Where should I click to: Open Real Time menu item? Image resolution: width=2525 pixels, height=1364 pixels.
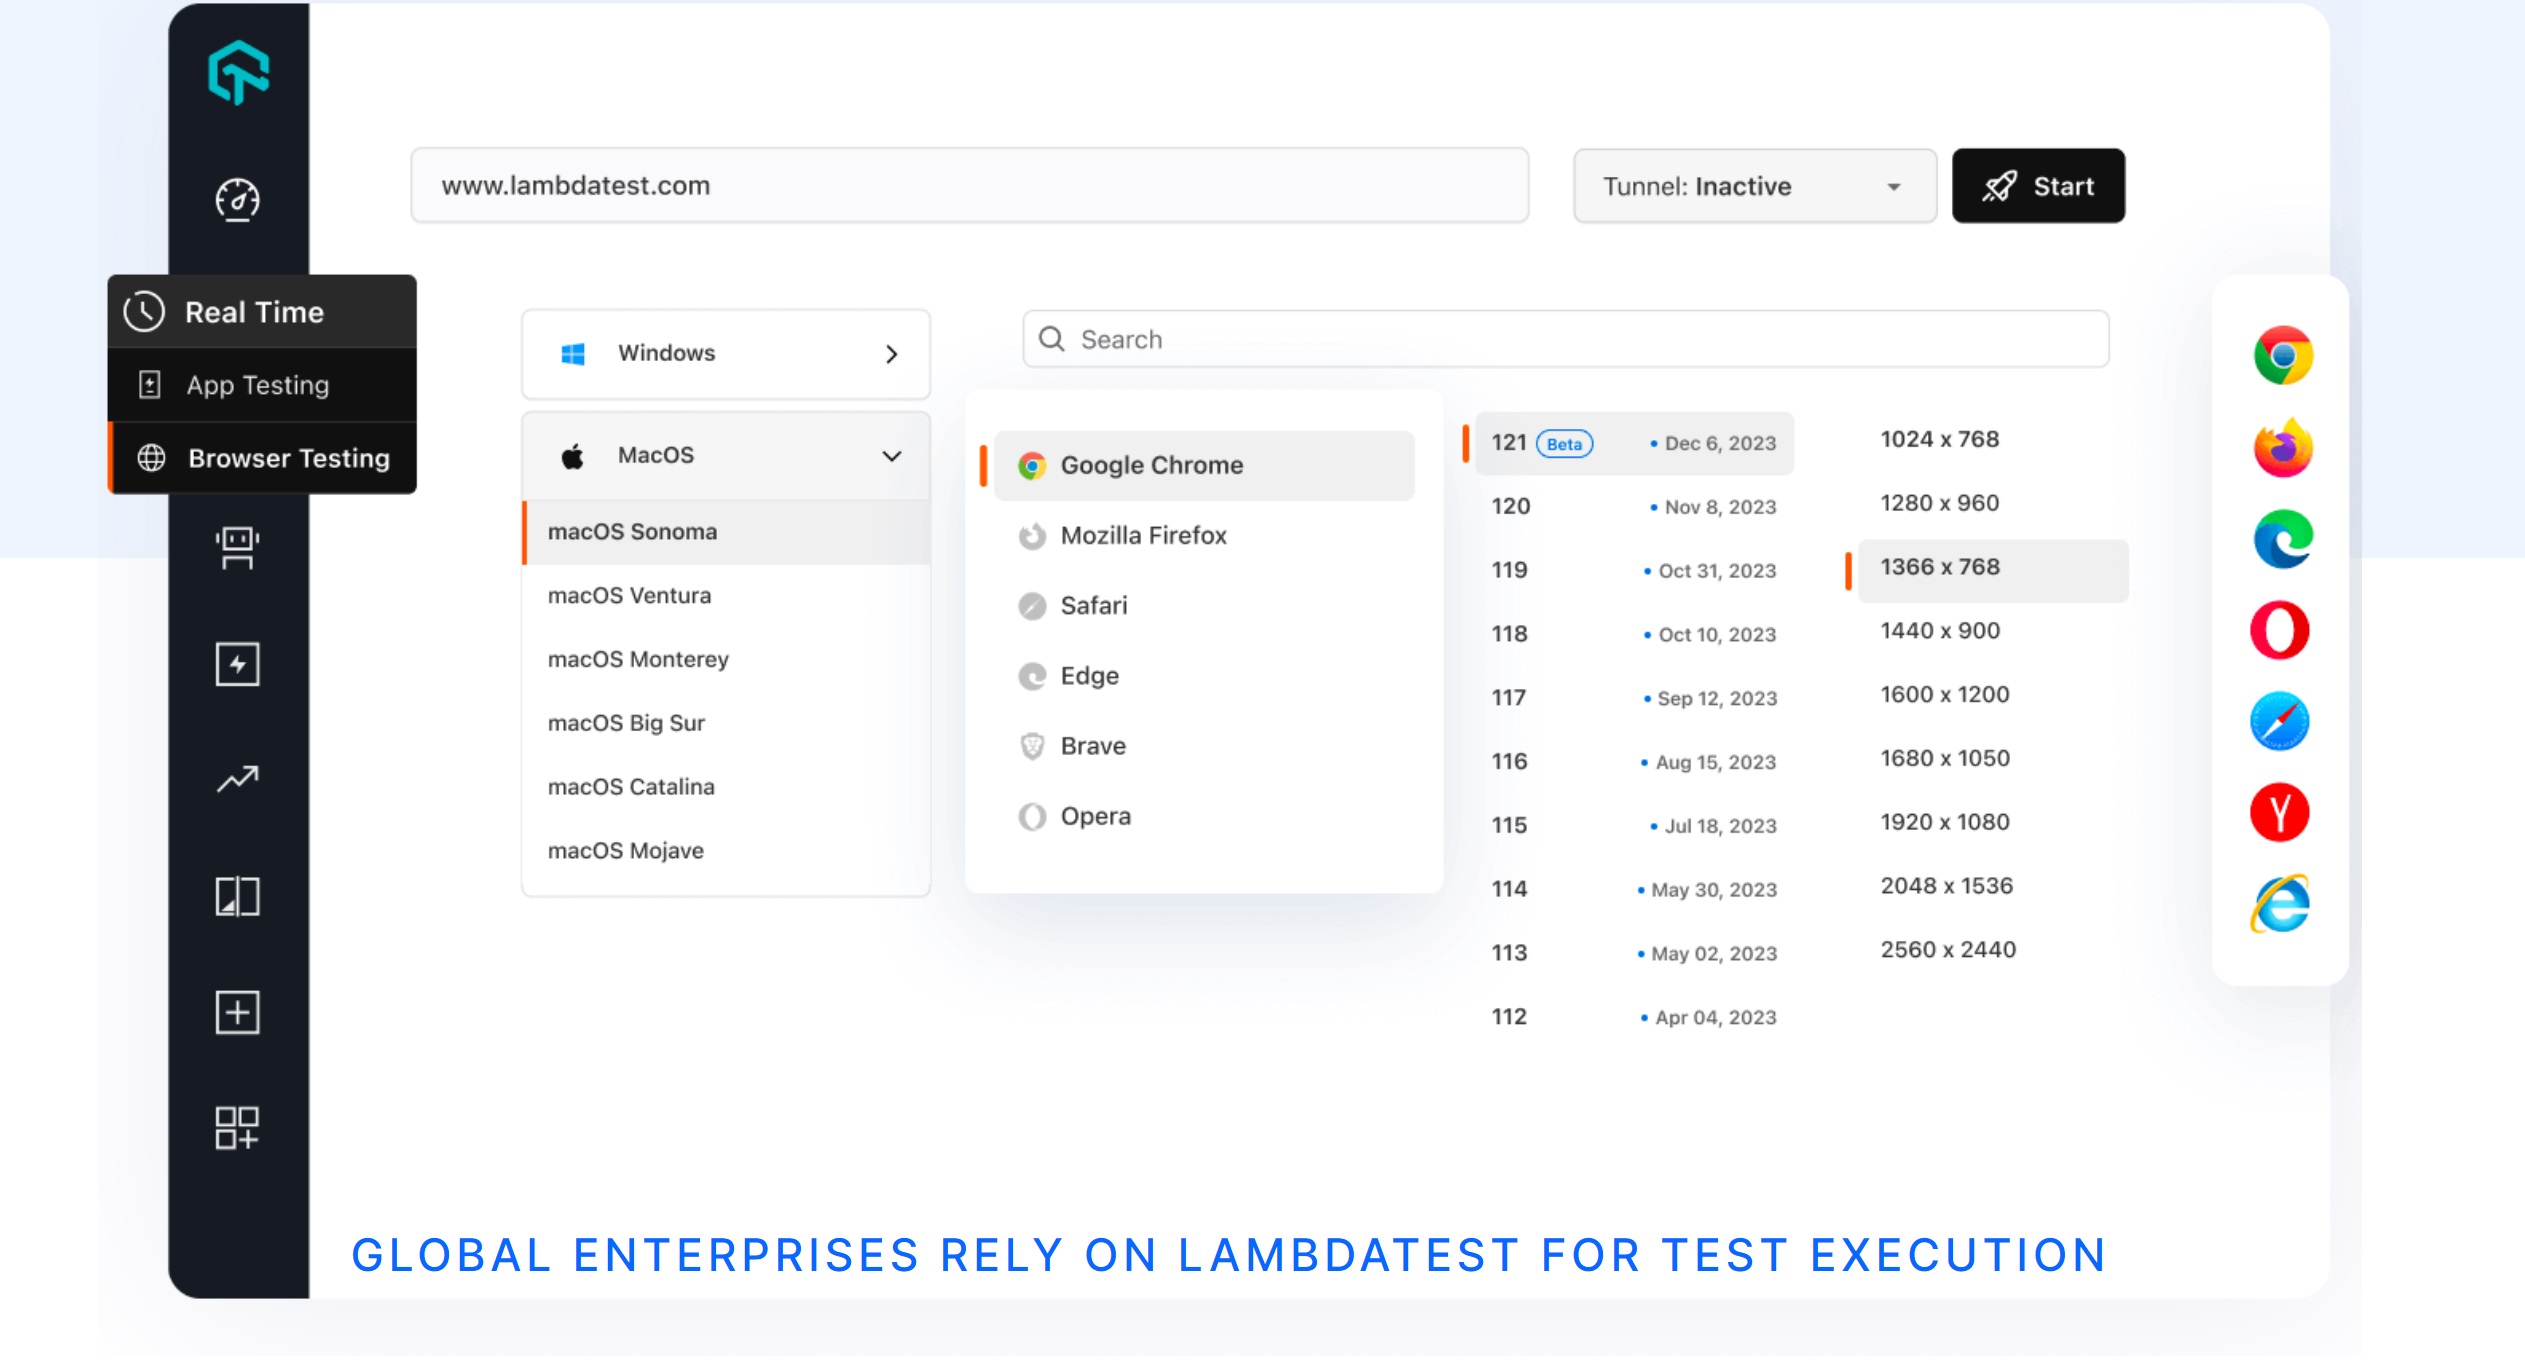262,312
